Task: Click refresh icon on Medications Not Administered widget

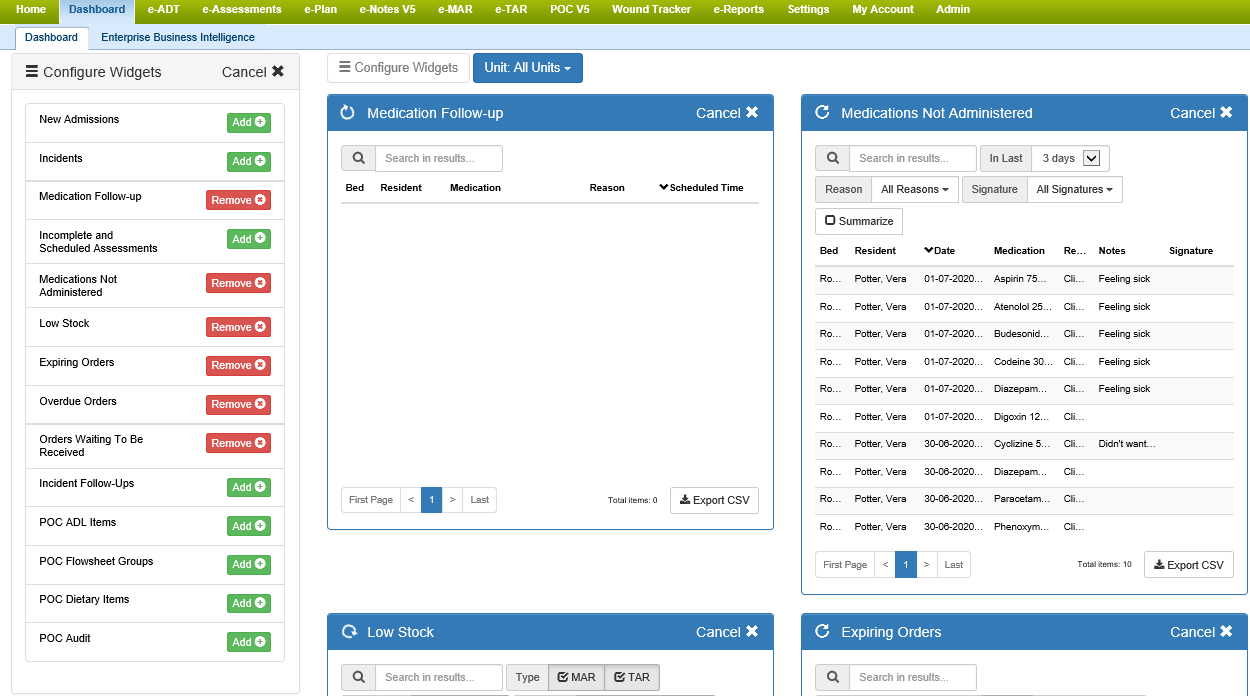Action: 822,113
